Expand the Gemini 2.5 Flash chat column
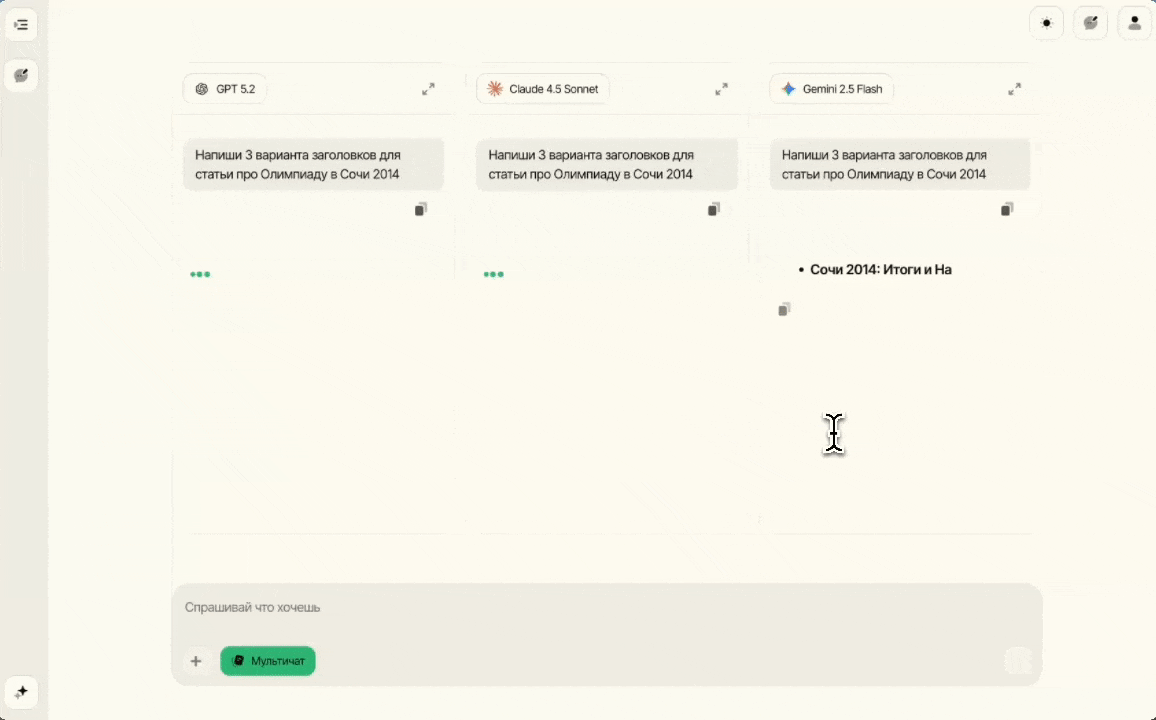 pos(1014,89)
